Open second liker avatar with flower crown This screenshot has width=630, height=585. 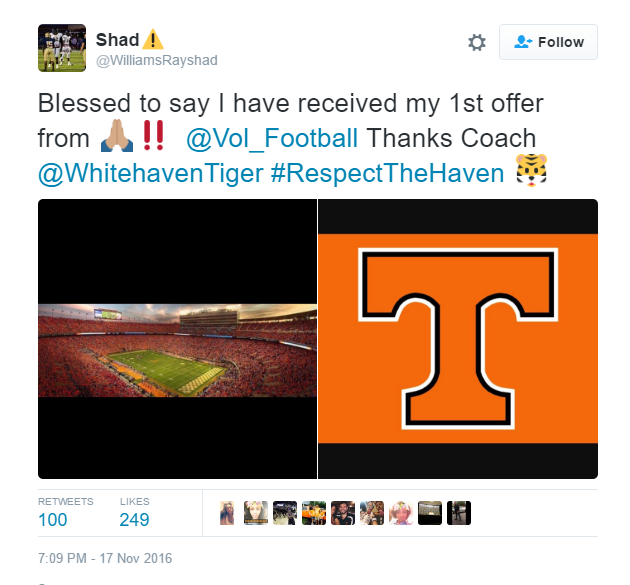256,513
